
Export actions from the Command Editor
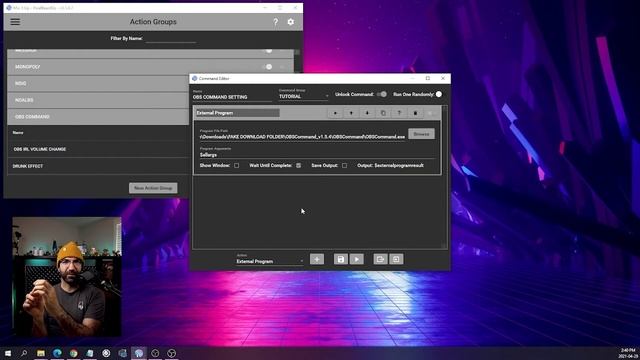click(x=380, y=259)
